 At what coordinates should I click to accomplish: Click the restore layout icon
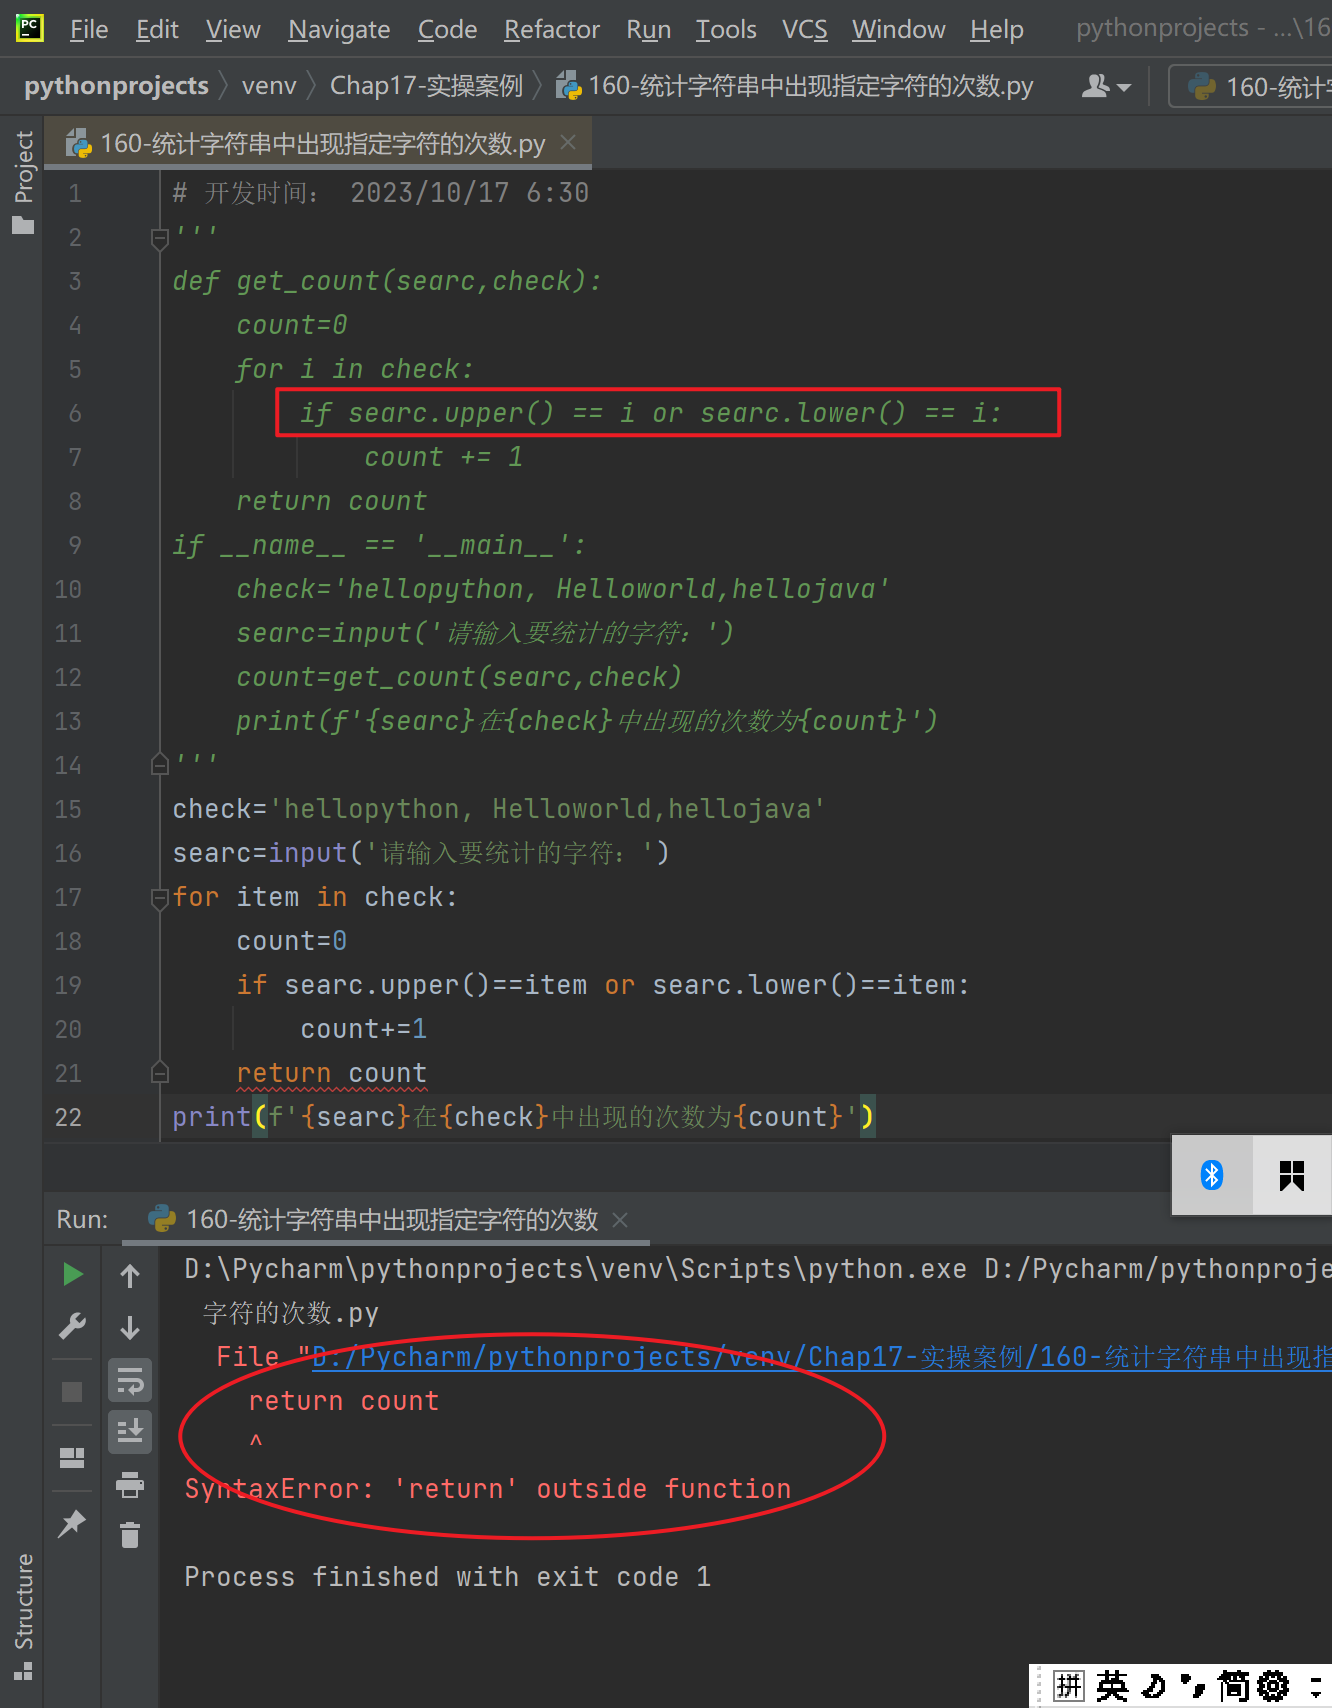pos(72,1457)
